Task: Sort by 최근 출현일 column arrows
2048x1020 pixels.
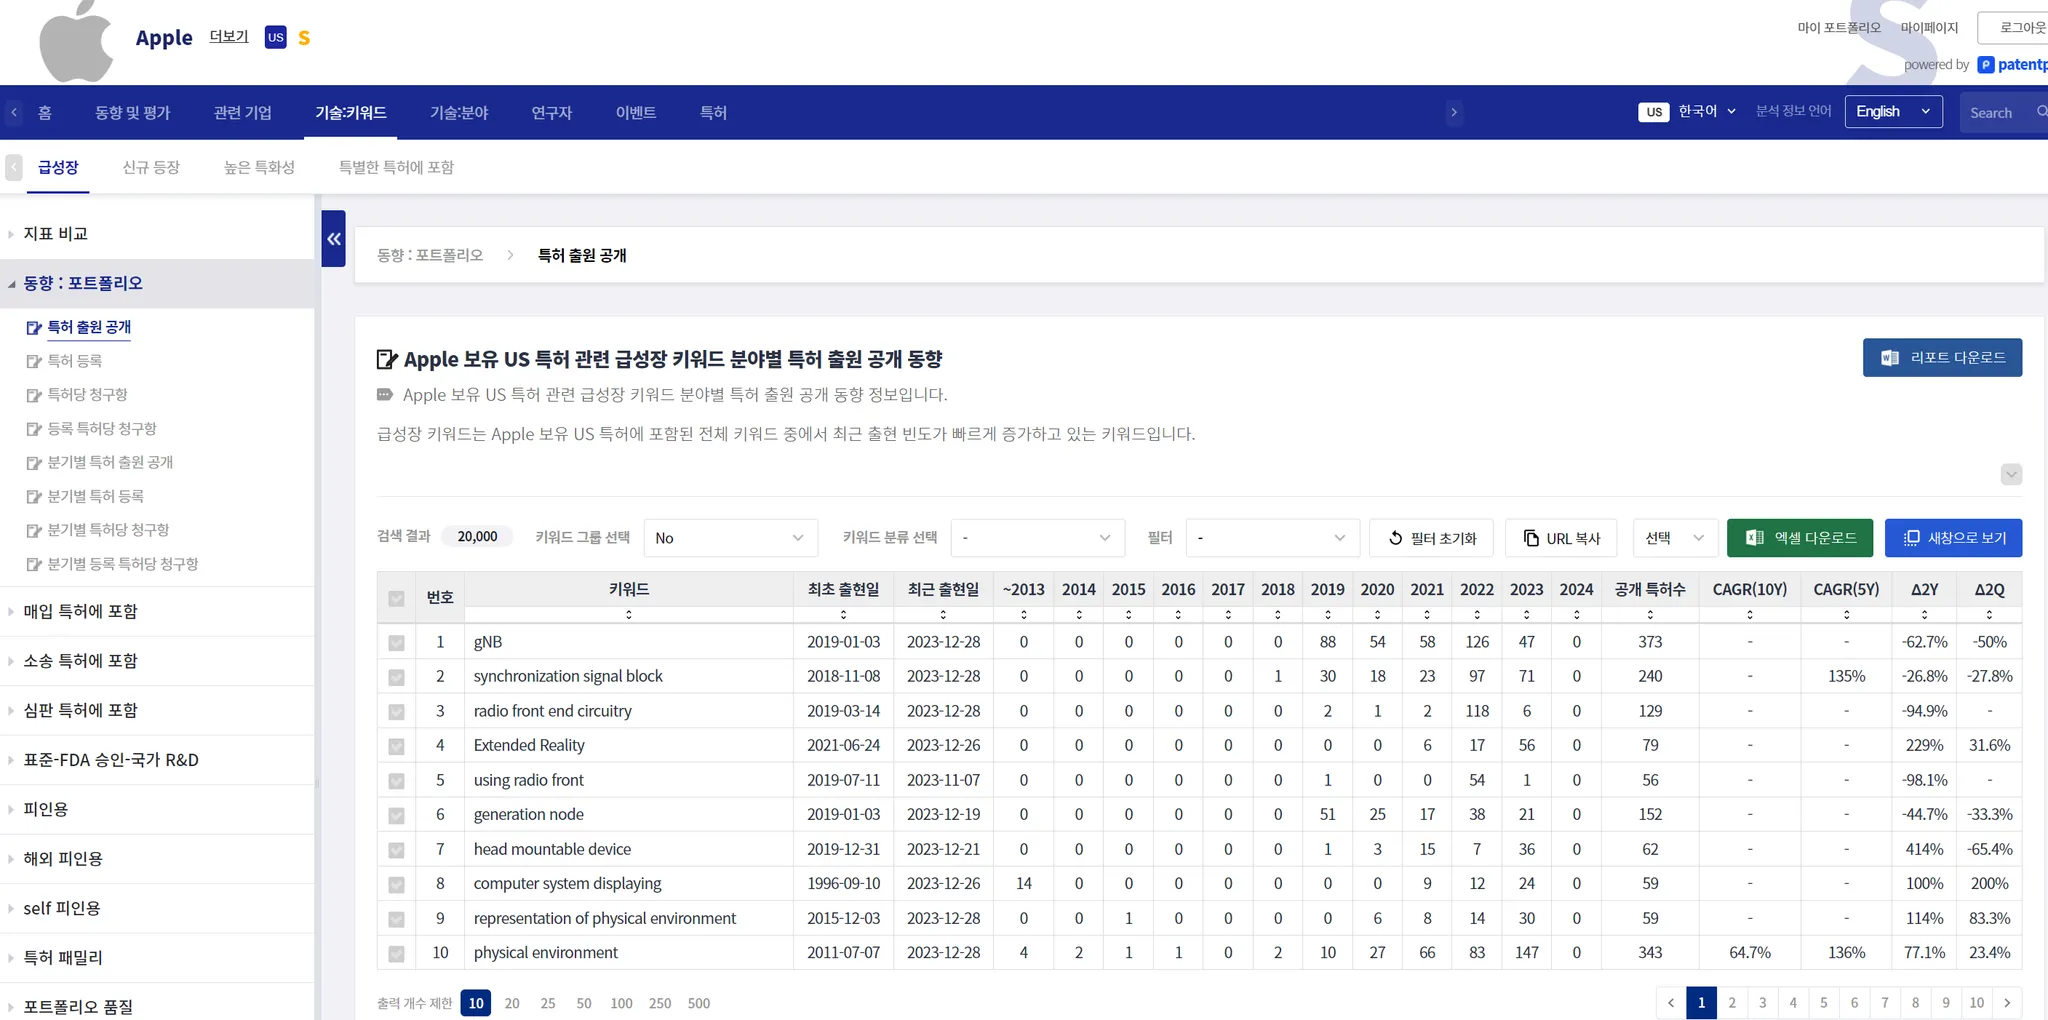Action: (943, 614)
